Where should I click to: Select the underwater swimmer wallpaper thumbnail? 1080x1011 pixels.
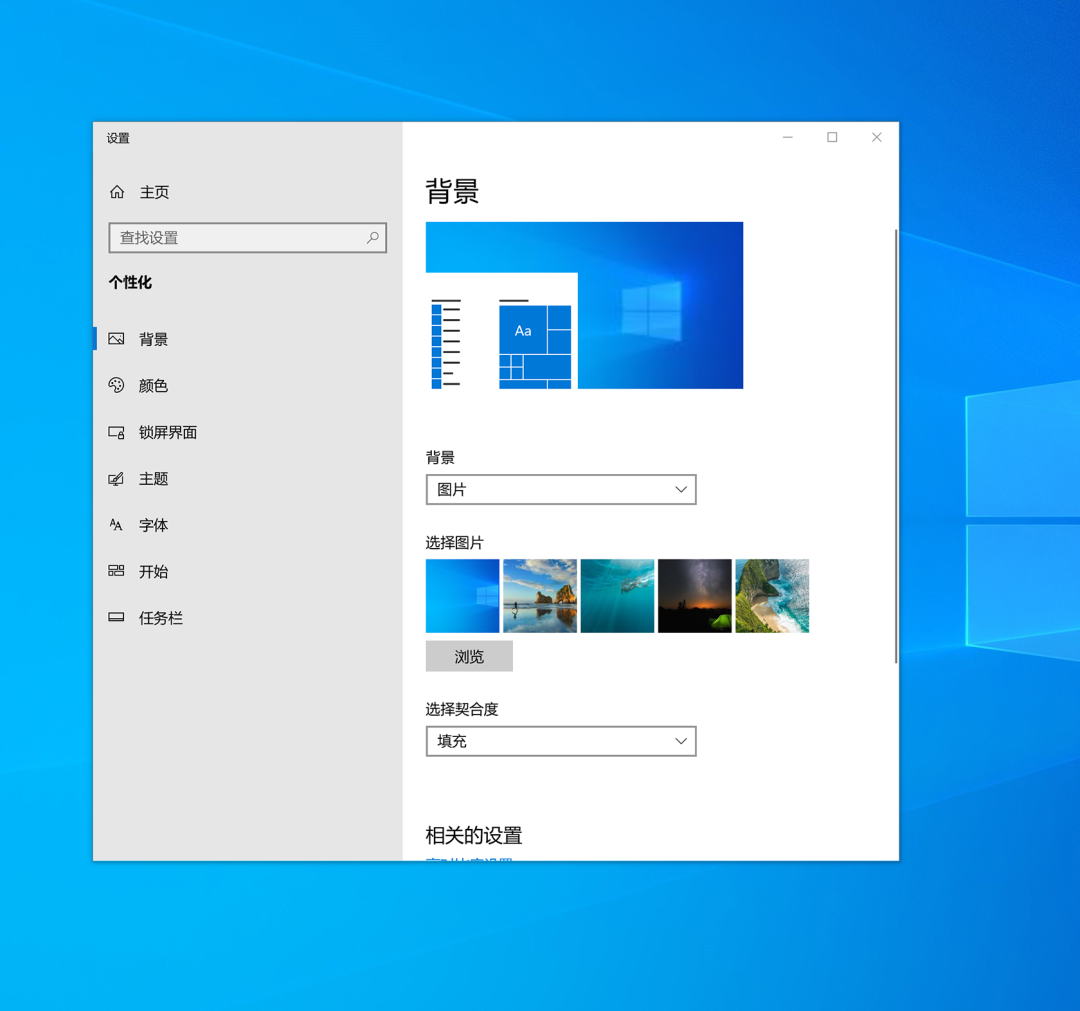point(617,596)
